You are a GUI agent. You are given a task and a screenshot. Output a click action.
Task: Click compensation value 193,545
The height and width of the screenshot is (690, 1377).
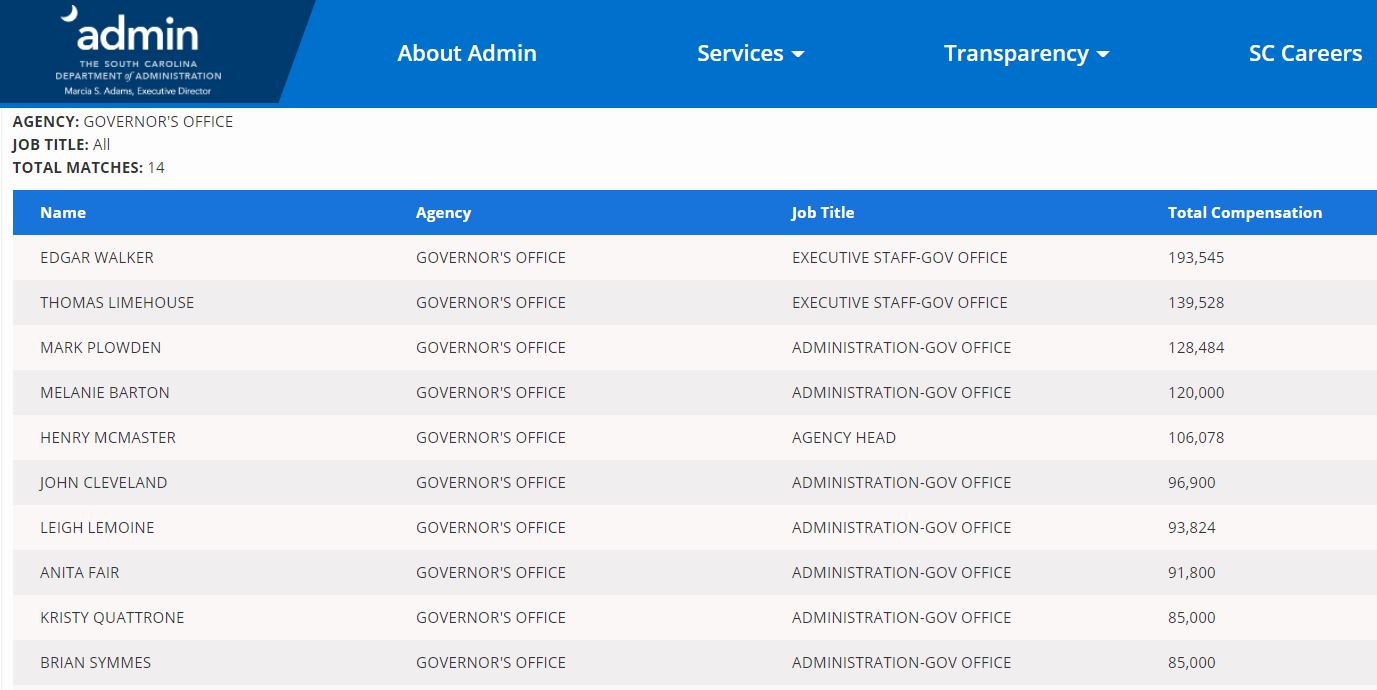tap(1196, 257)
